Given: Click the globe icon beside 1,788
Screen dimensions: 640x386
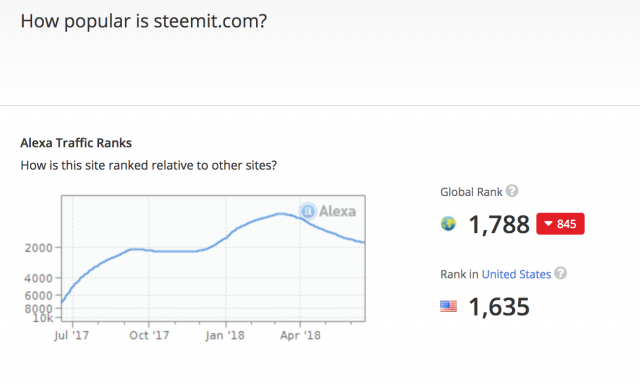Looking at the screenshot, I should pos(448,224).
